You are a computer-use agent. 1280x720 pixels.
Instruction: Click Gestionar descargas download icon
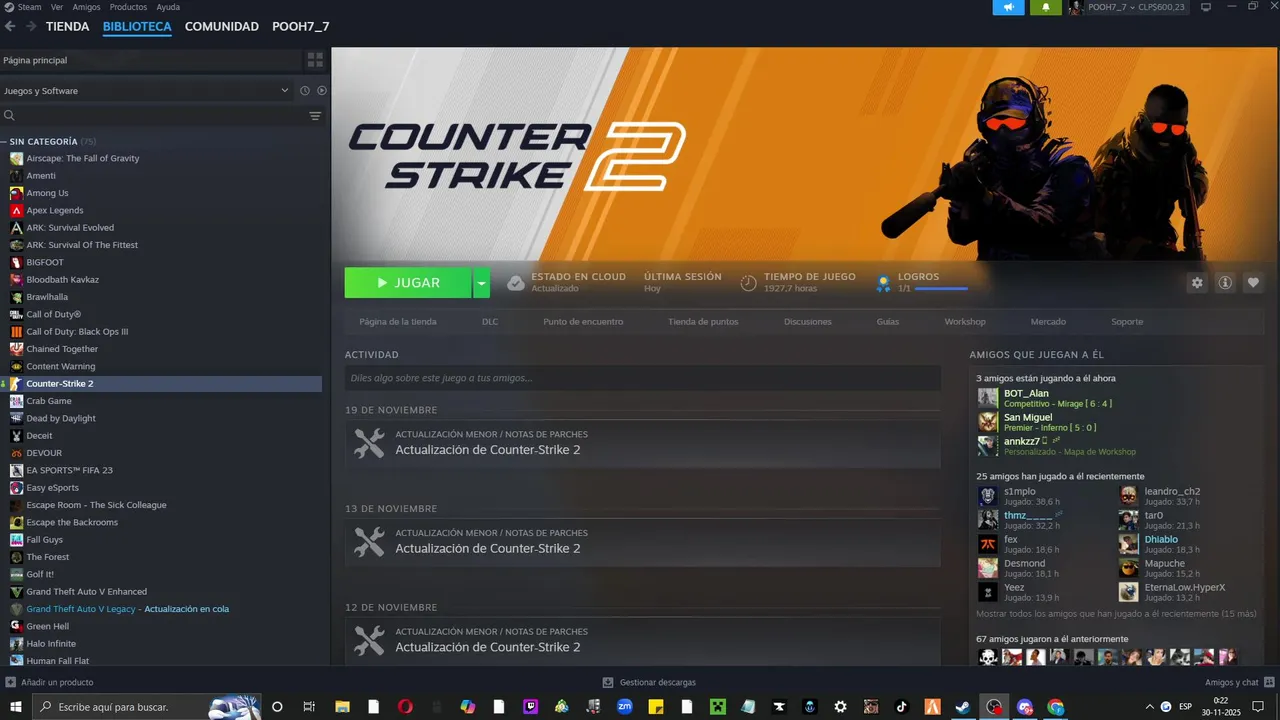608,682
